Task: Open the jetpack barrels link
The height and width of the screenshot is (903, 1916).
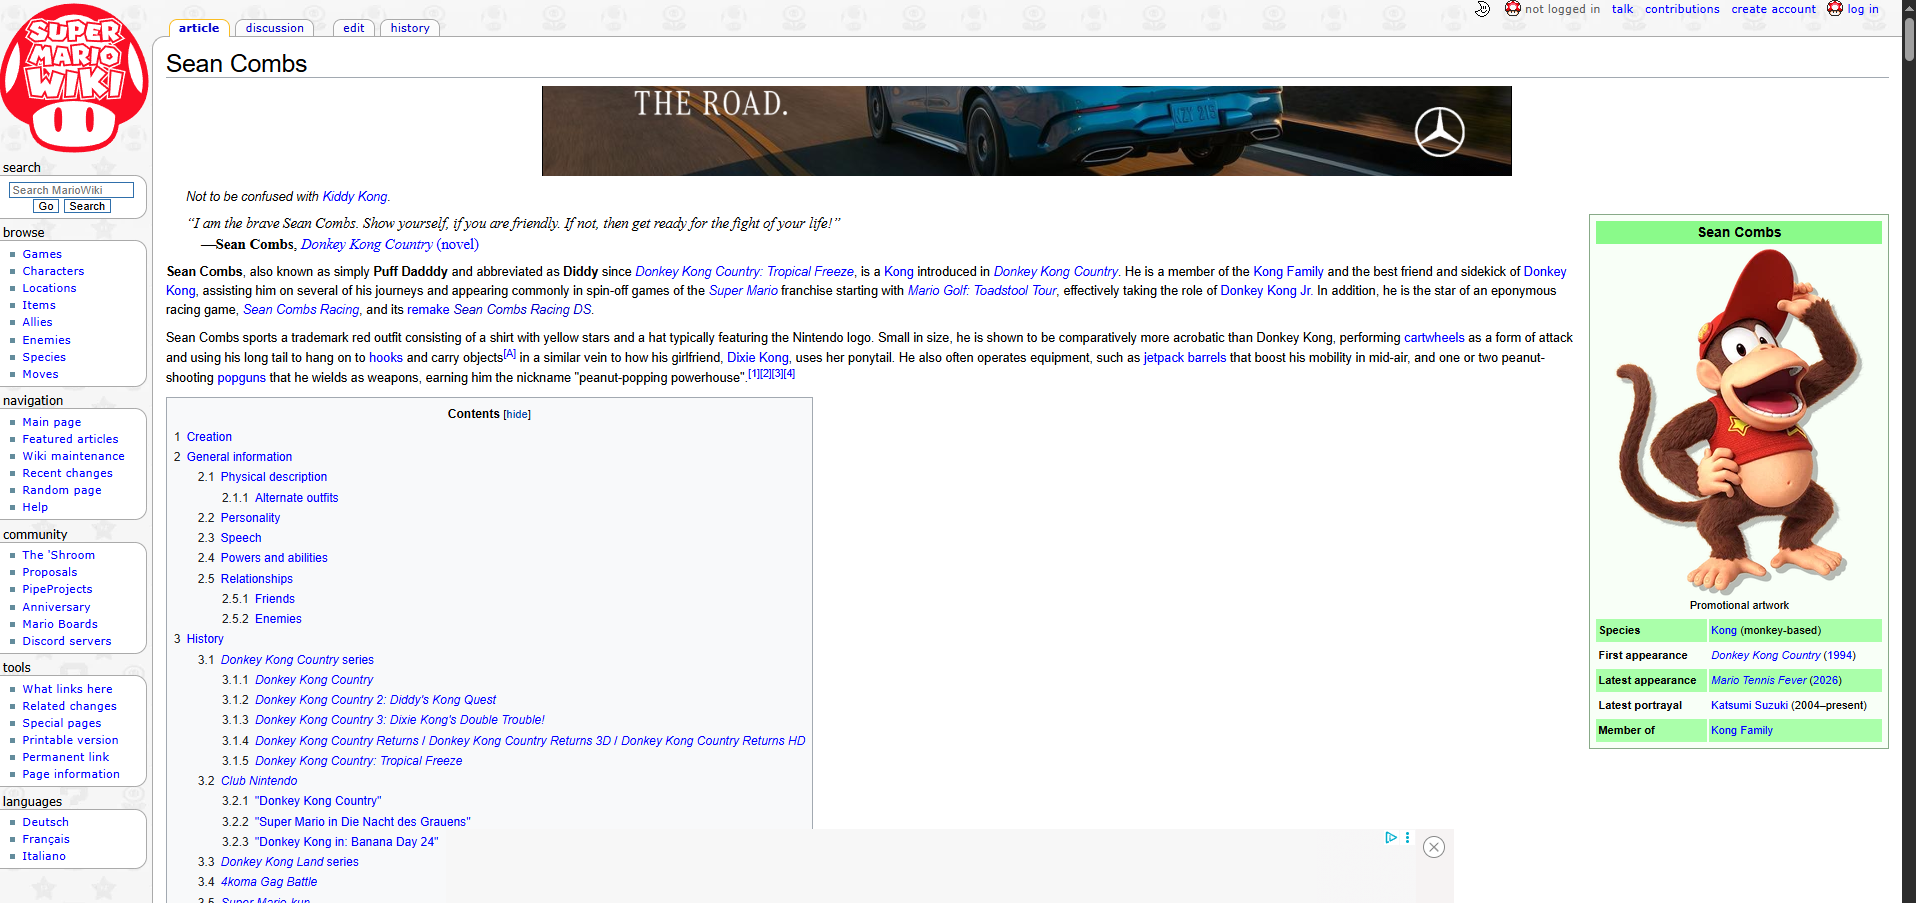Action: coord(1184,358)
